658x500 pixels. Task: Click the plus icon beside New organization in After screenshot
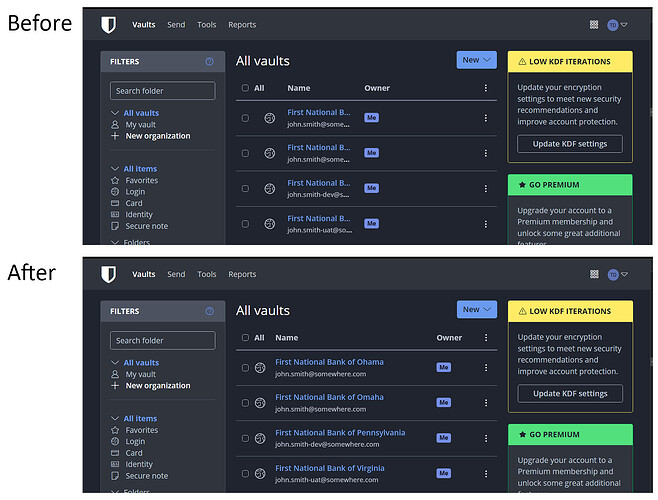tap(115, 385)
